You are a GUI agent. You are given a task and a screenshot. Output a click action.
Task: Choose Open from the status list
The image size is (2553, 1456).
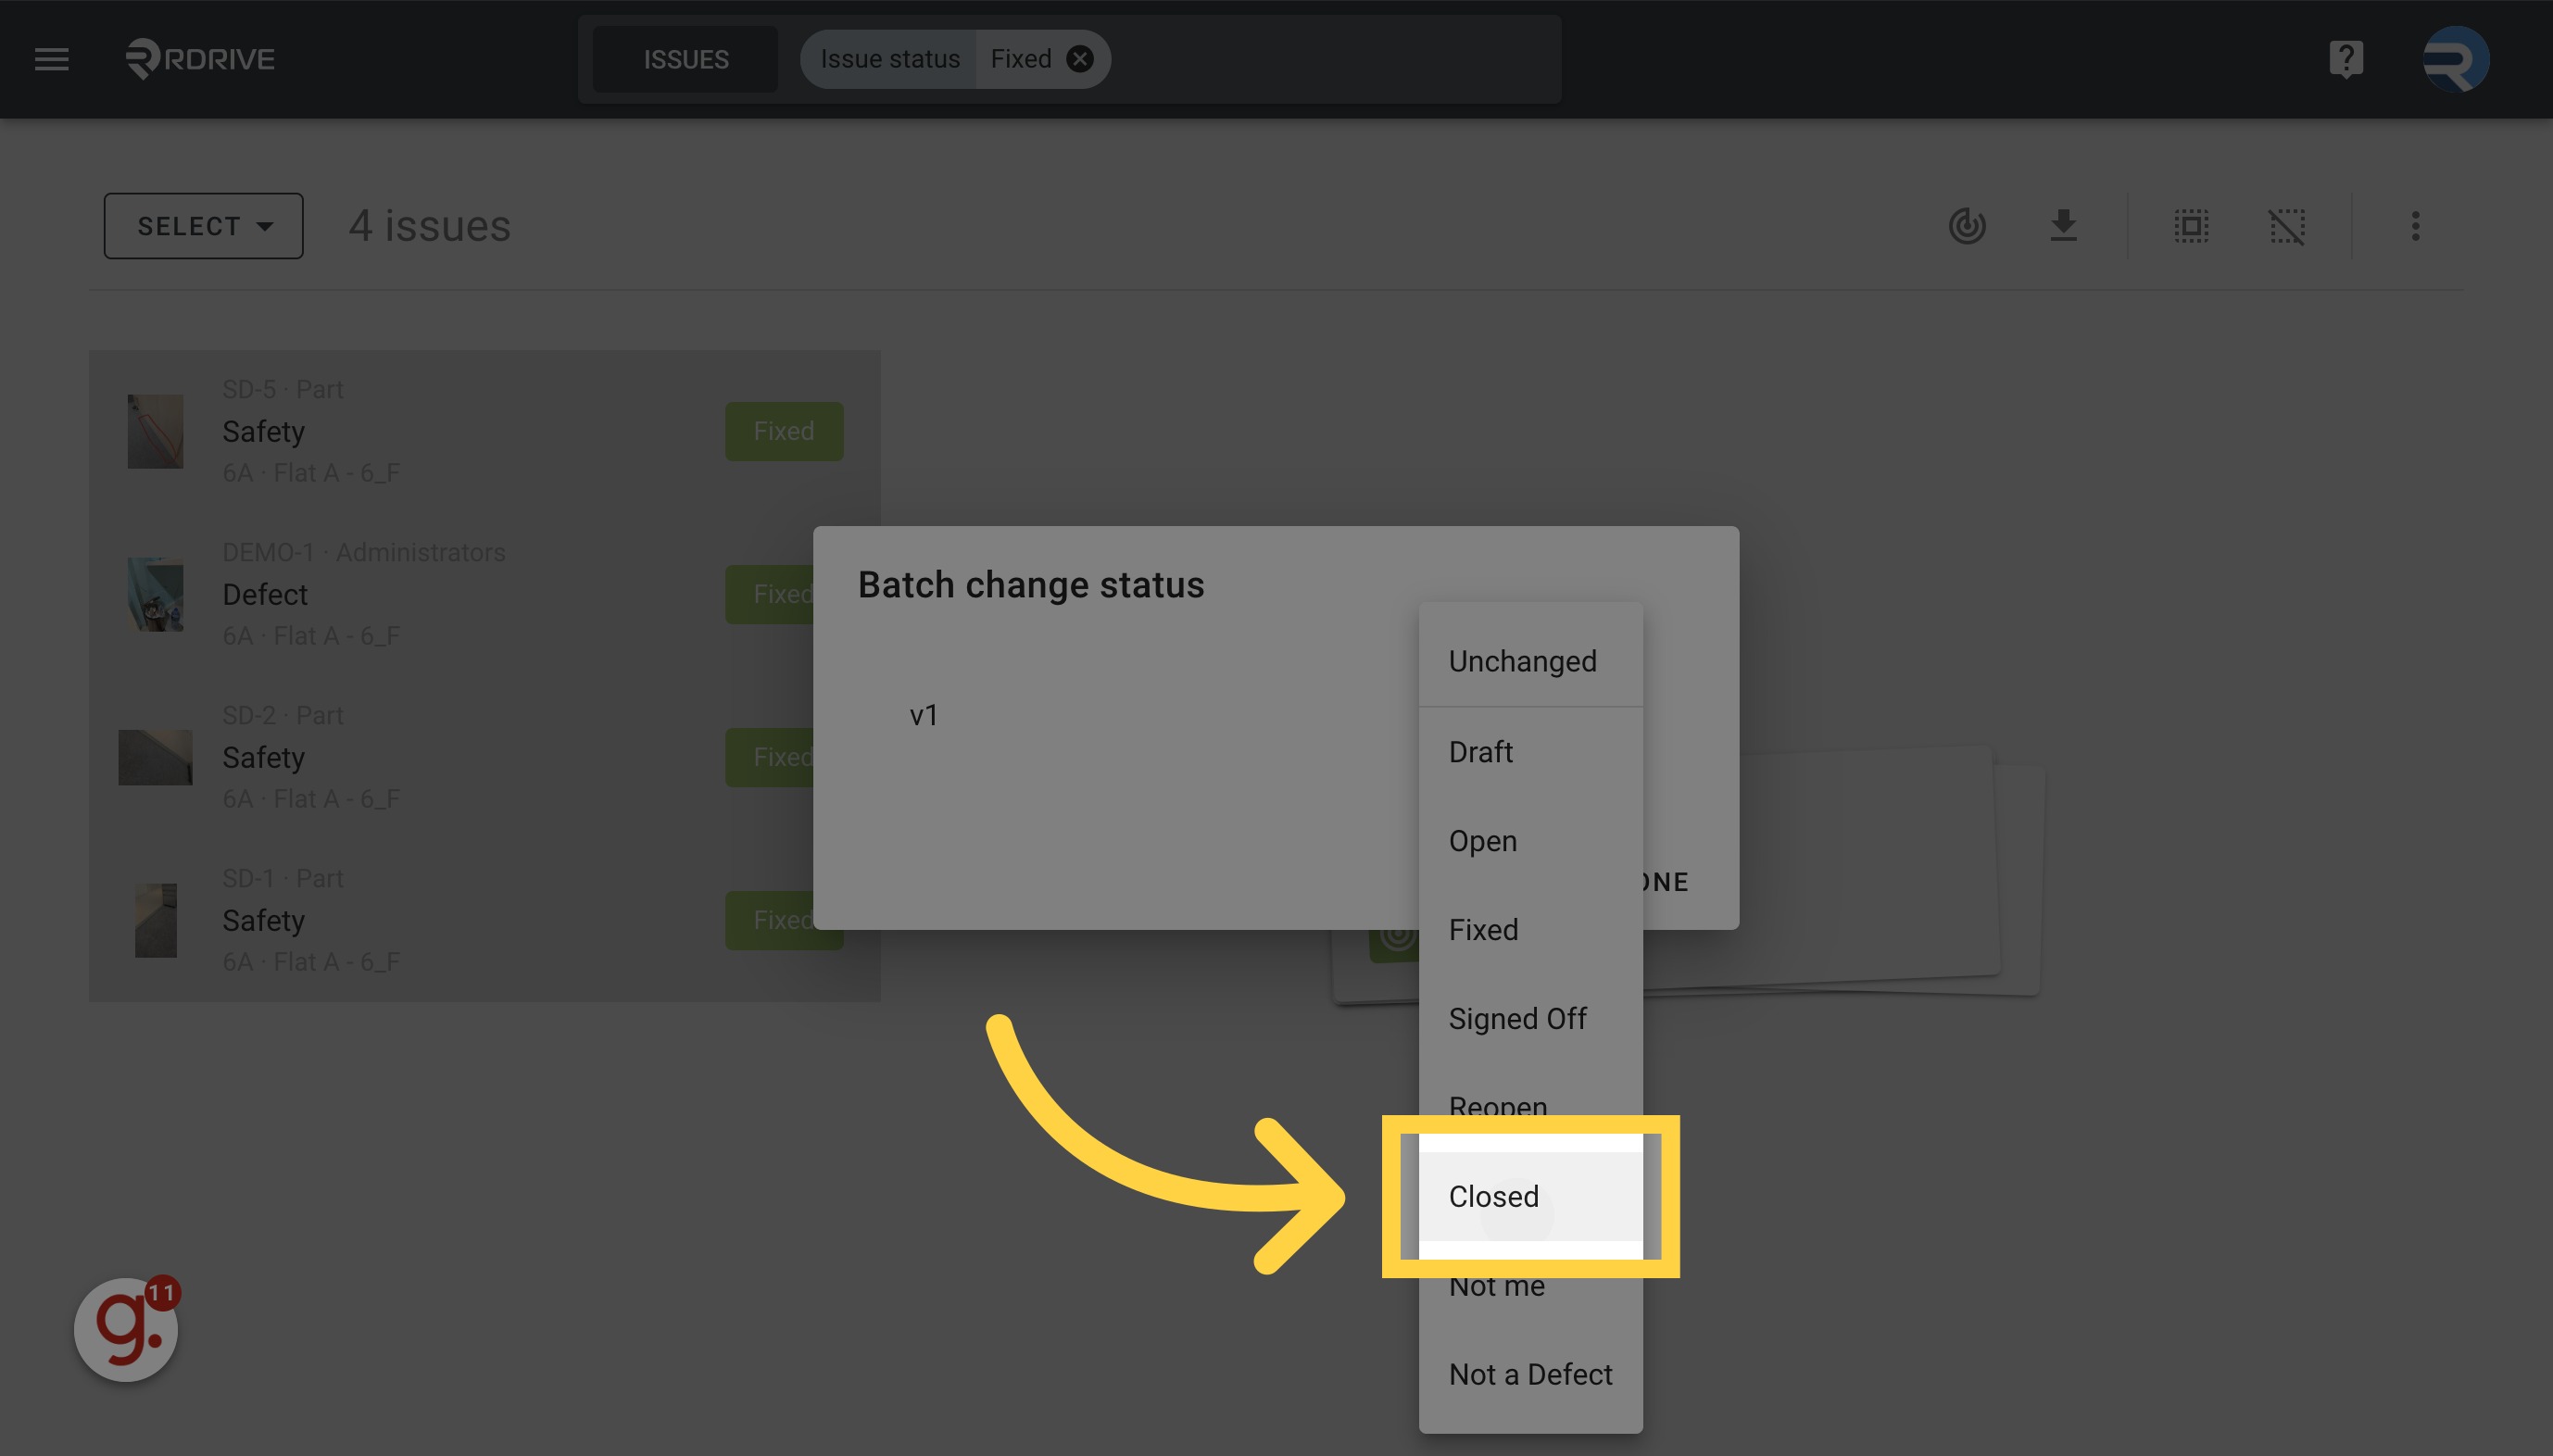coord(1530,840)
